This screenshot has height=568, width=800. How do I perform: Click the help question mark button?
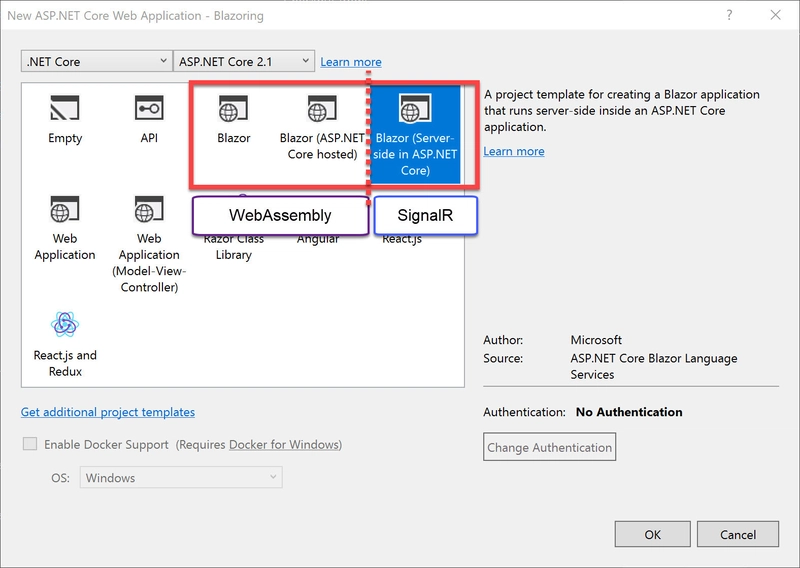click(x=730, y=15)
